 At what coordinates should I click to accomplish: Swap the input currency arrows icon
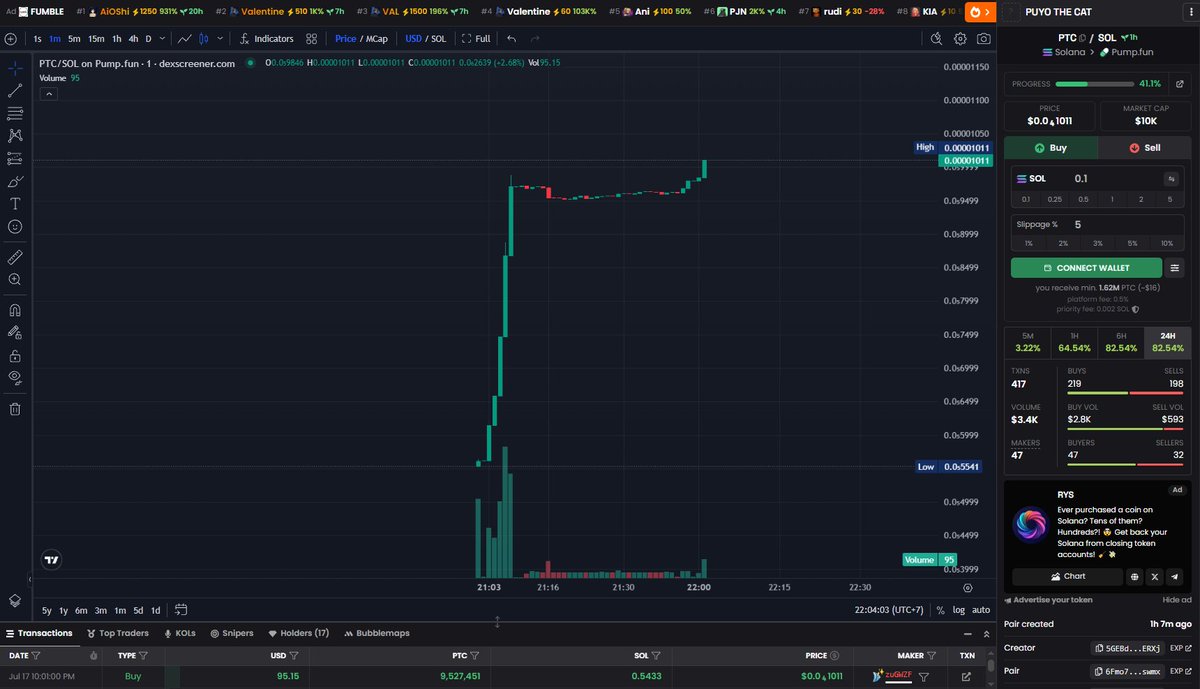pos(1170,179)
